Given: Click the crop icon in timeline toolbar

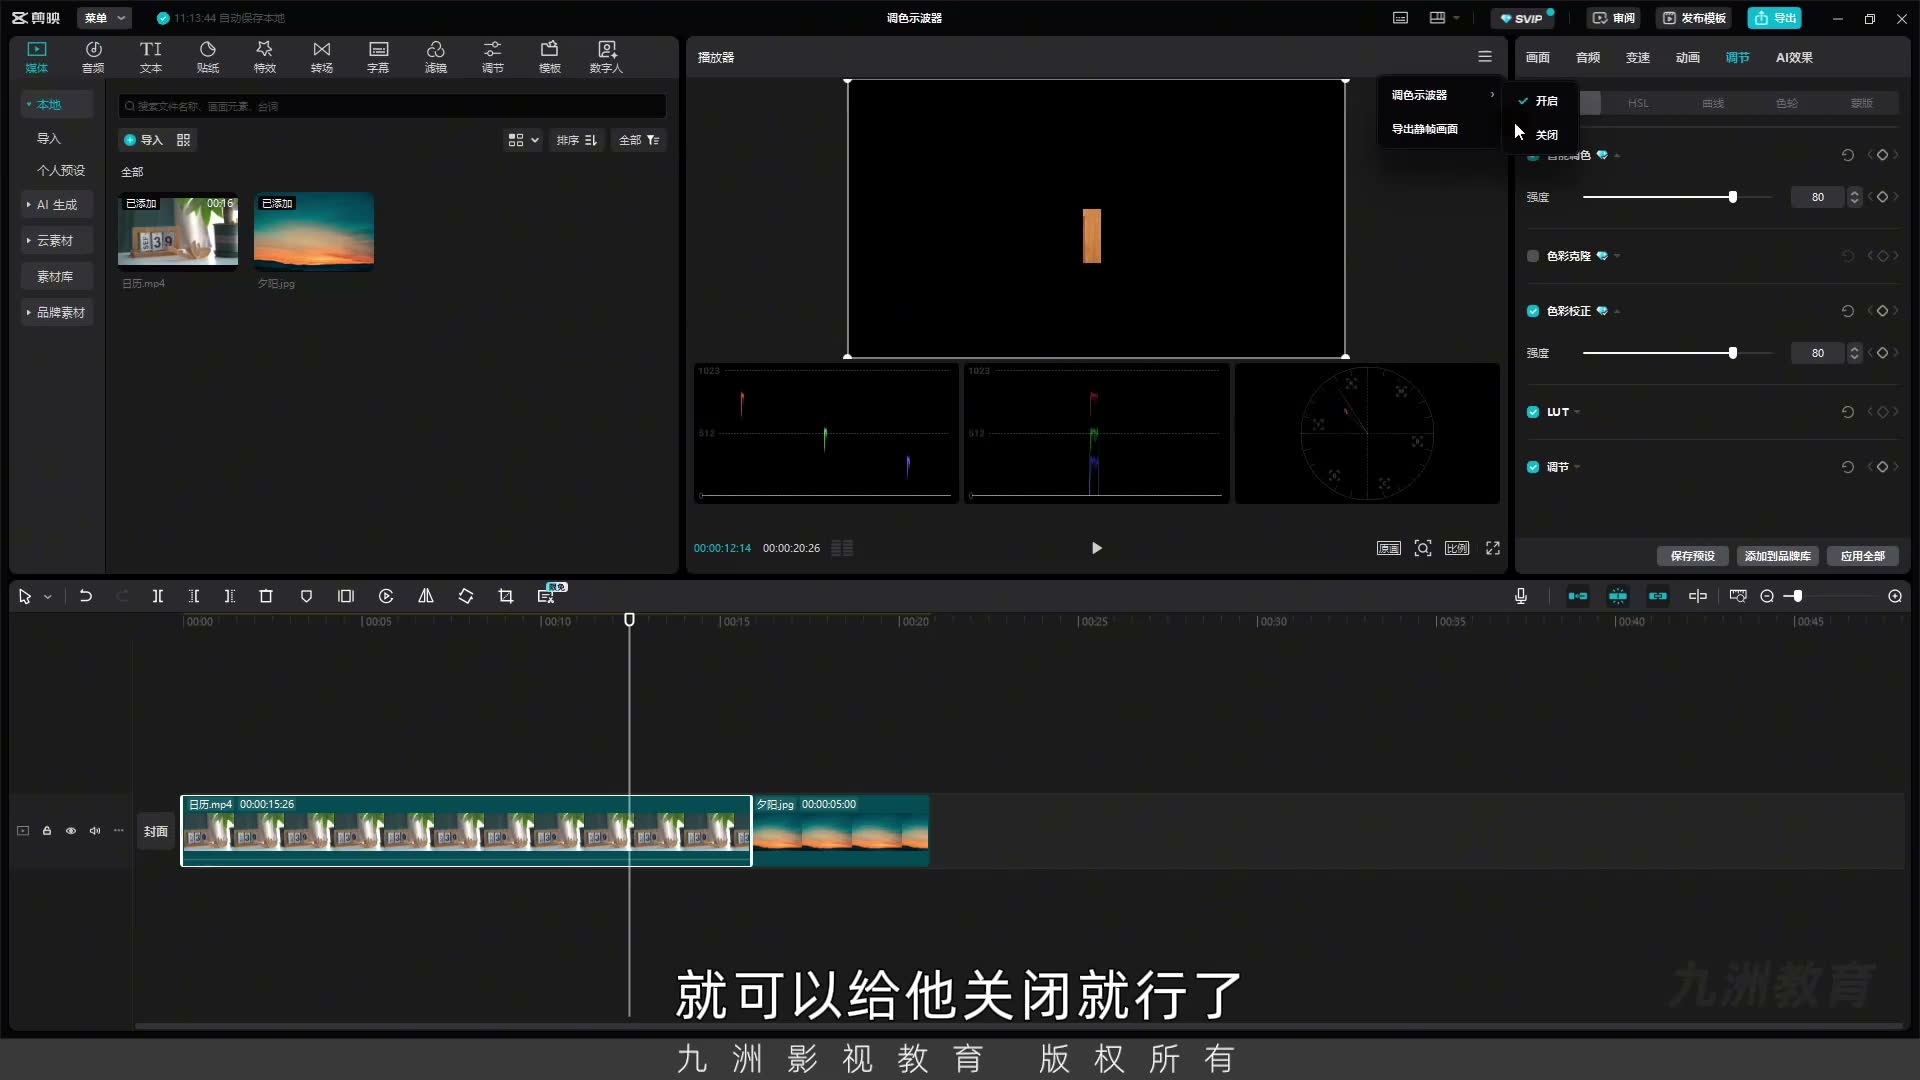Looking at the screenshot, I should [506, 596].
